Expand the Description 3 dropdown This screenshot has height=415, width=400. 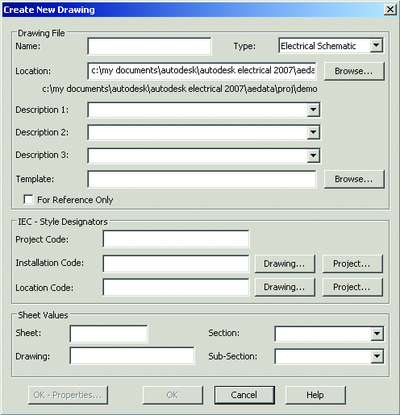pyautogui.click(x=313, y=155)
